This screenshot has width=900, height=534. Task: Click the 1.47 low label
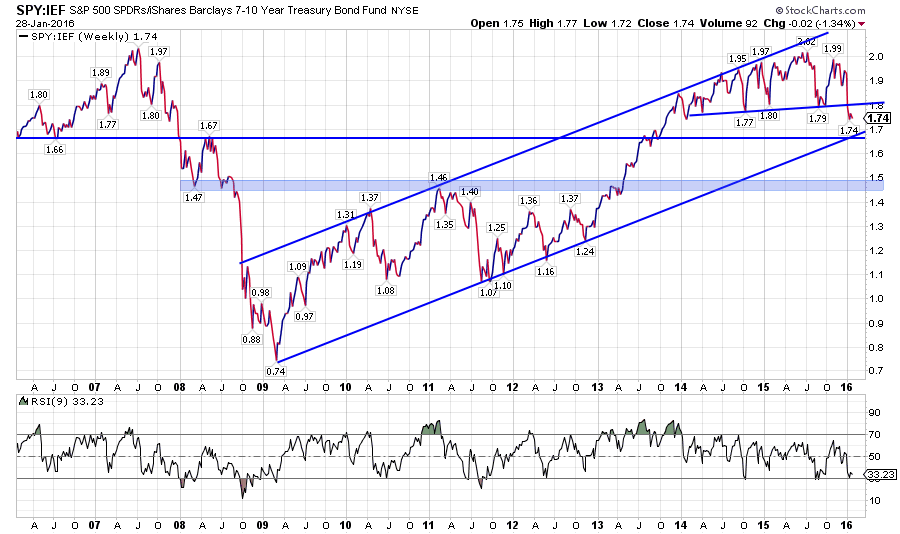coord(193,197)
